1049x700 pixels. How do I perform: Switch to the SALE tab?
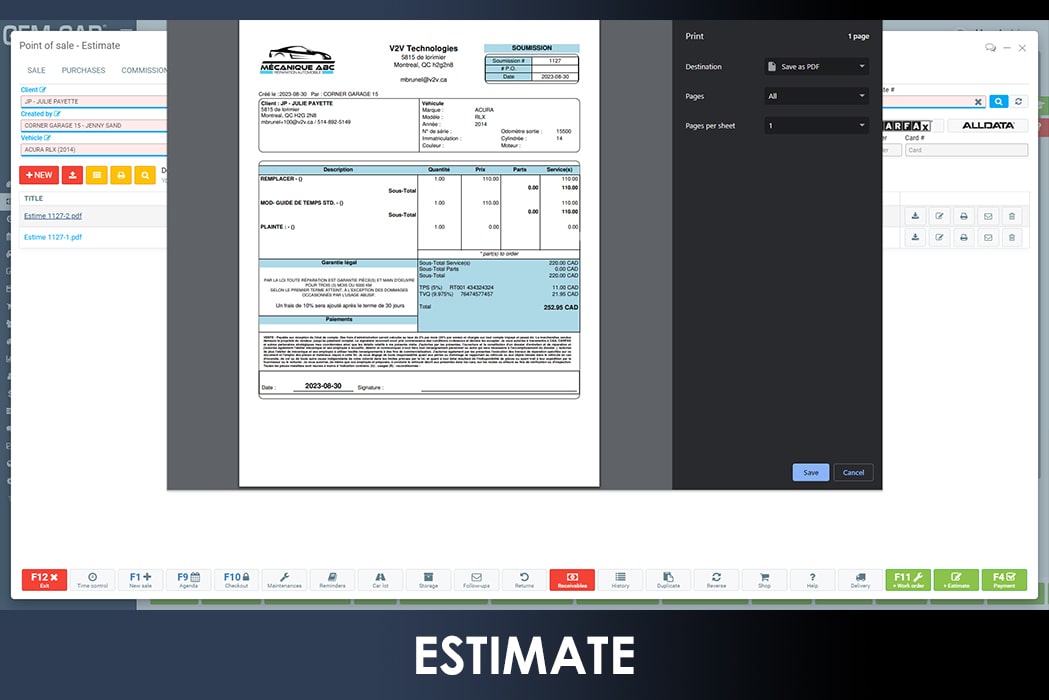(x=36, y=71)
